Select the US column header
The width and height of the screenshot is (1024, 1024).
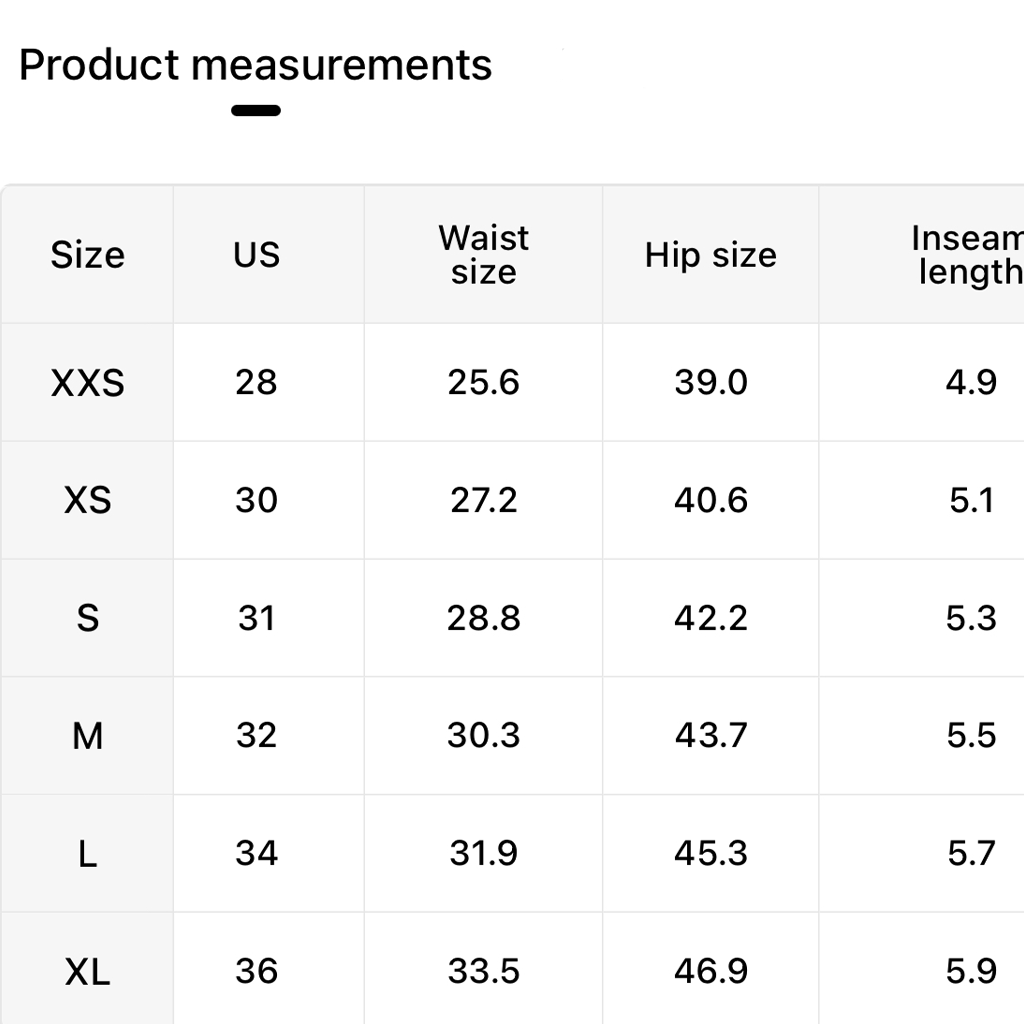pyautogui.click(x=256, y=255)
